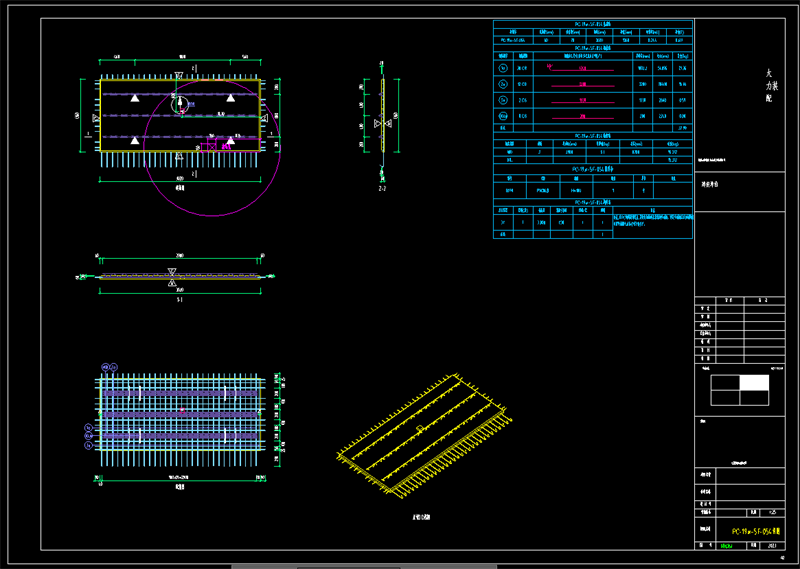Select the large magenta circle in the plan
The width and height of the screenshot is (800, 569).
[212, 148]
